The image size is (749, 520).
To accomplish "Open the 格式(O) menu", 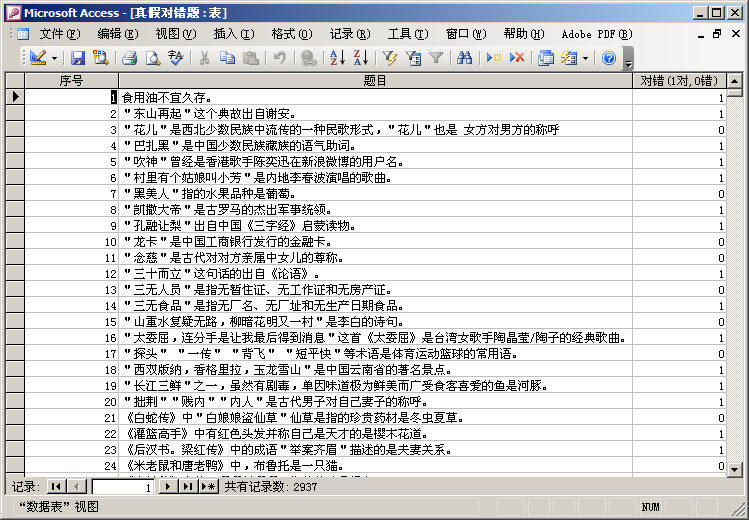I will (291, 34).
